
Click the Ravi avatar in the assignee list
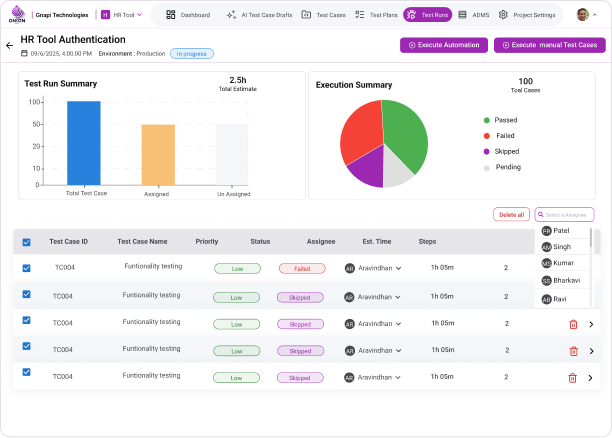[x=546, y=299]
